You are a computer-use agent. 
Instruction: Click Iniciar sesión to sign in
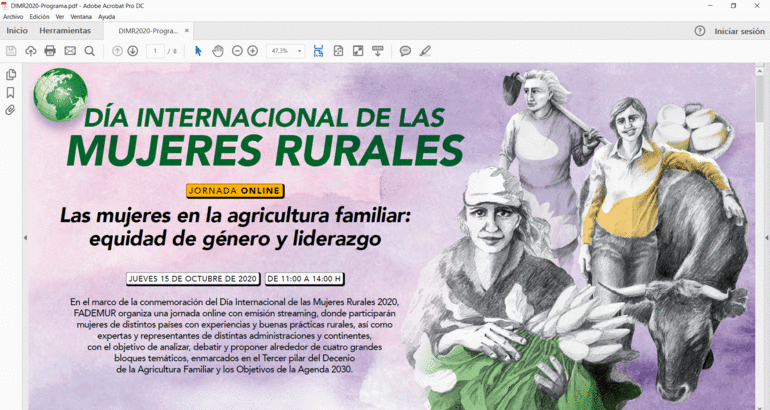(x=739, y=31)
